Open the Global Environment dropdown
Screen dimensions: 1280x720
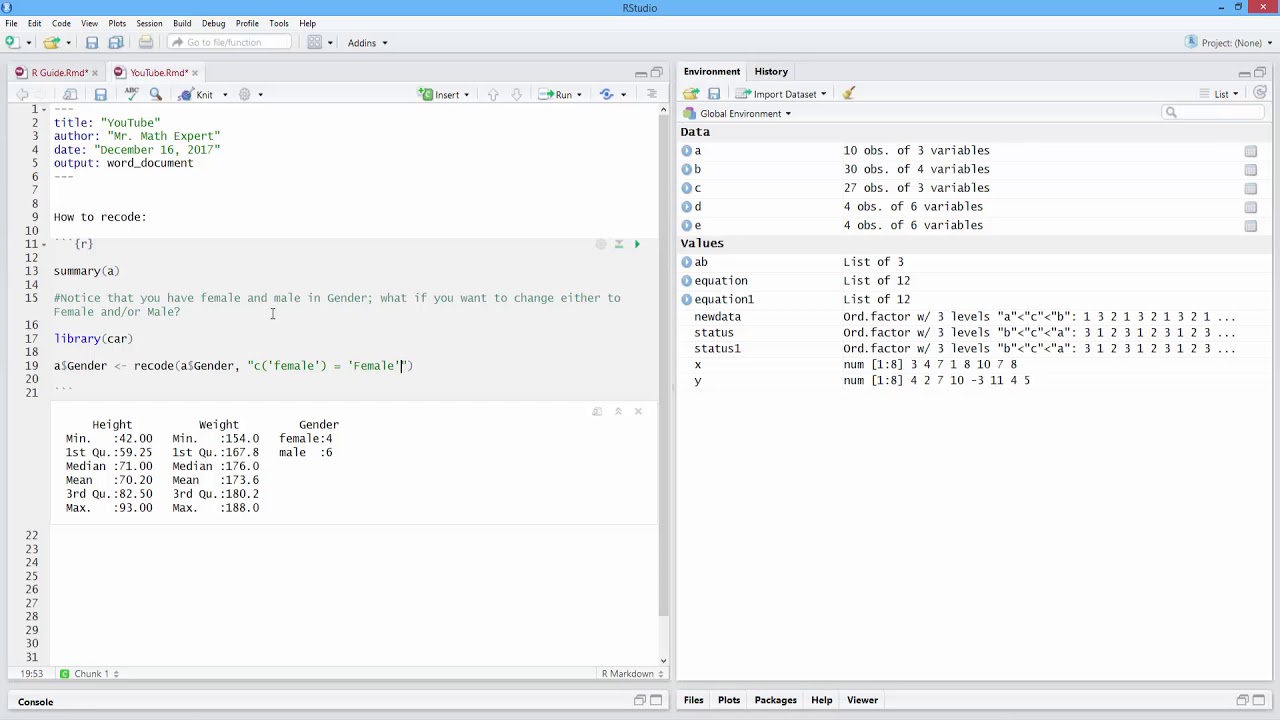[737, 113]
